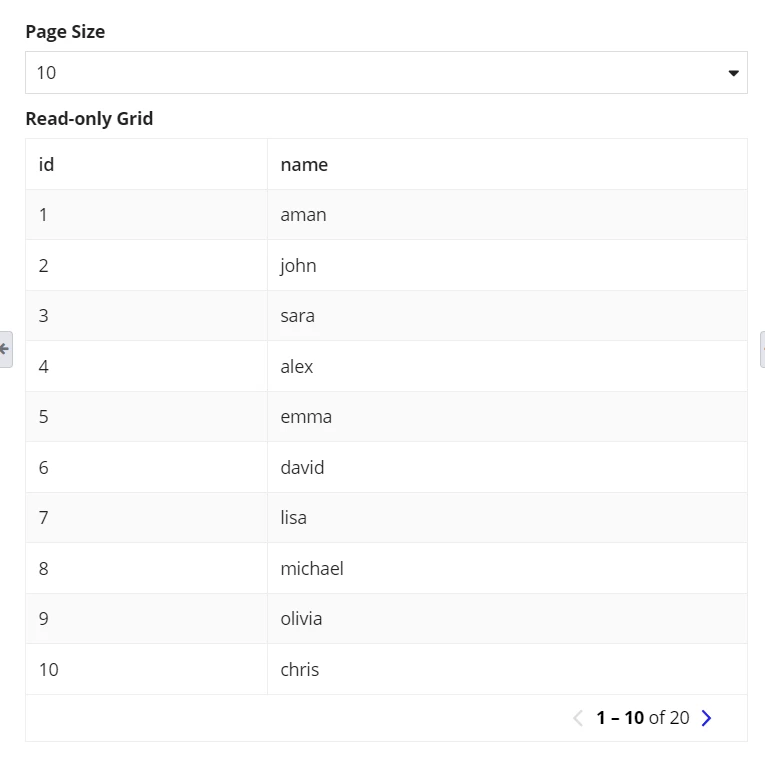Select row with name emma
Screen dimensions: 765x759
point(386,417)
